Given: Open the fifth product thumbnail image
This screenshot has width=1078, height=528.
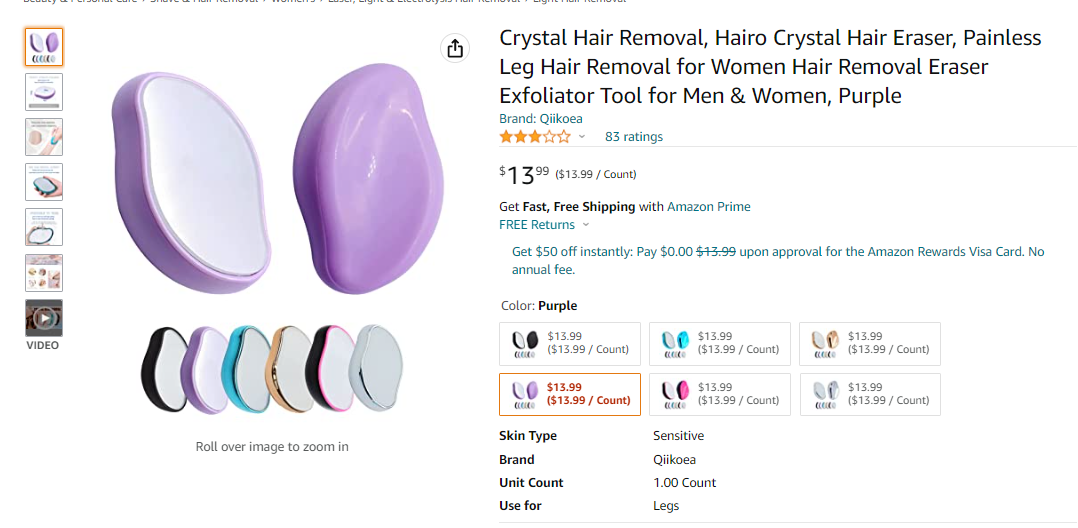Looking at the screenshot, I should coord(44,227).
